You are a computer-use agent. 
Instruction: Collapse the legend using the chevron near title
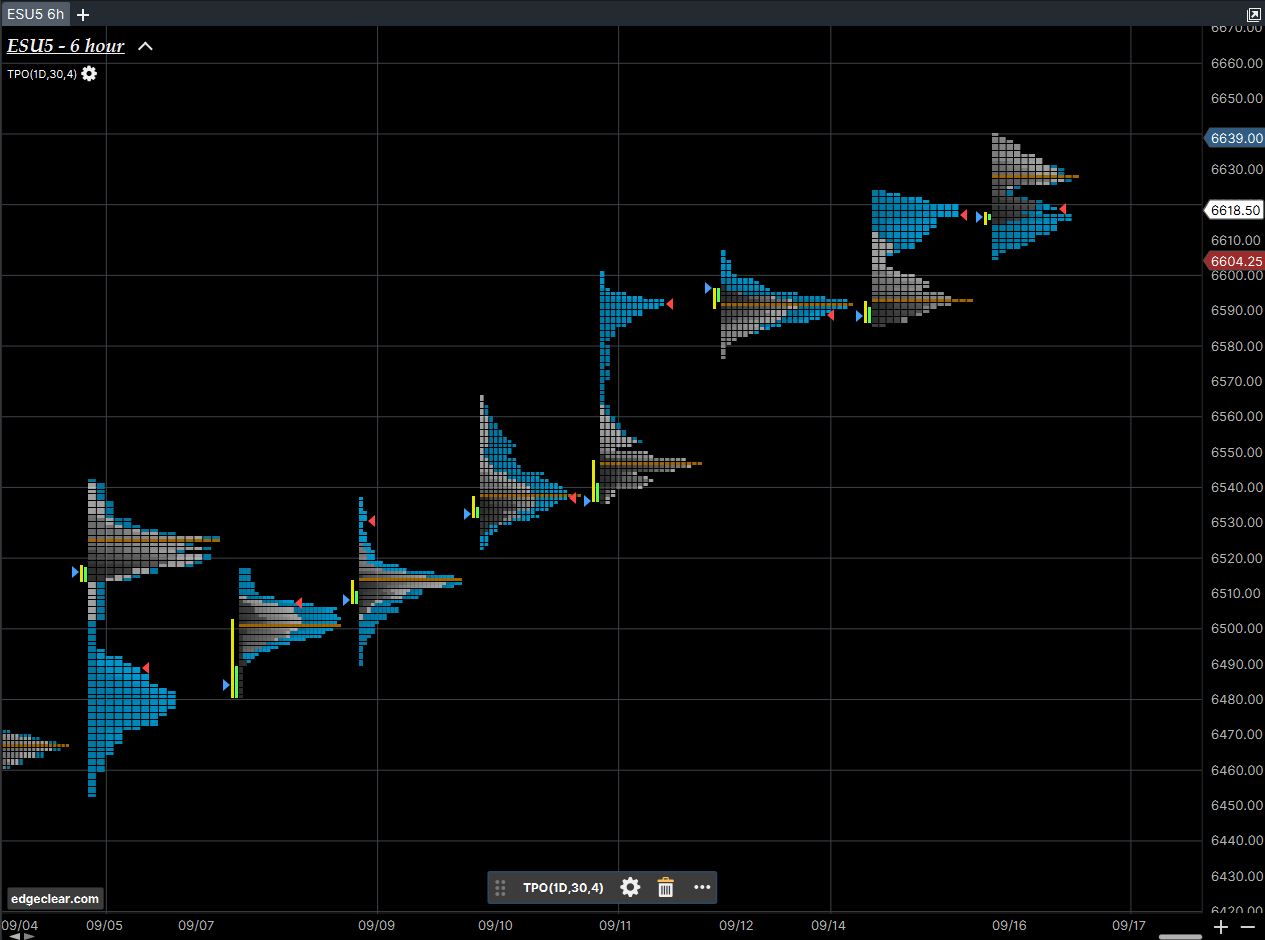(145, 46)
